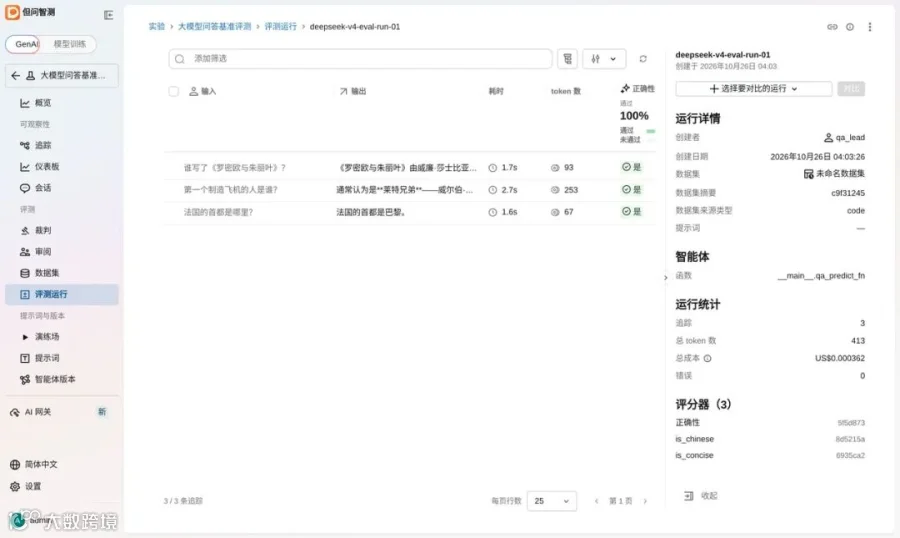Image resolution: width=900 pixels, height=538 pixels.
Task: Go to the previous page arrow
Action: 596,501
